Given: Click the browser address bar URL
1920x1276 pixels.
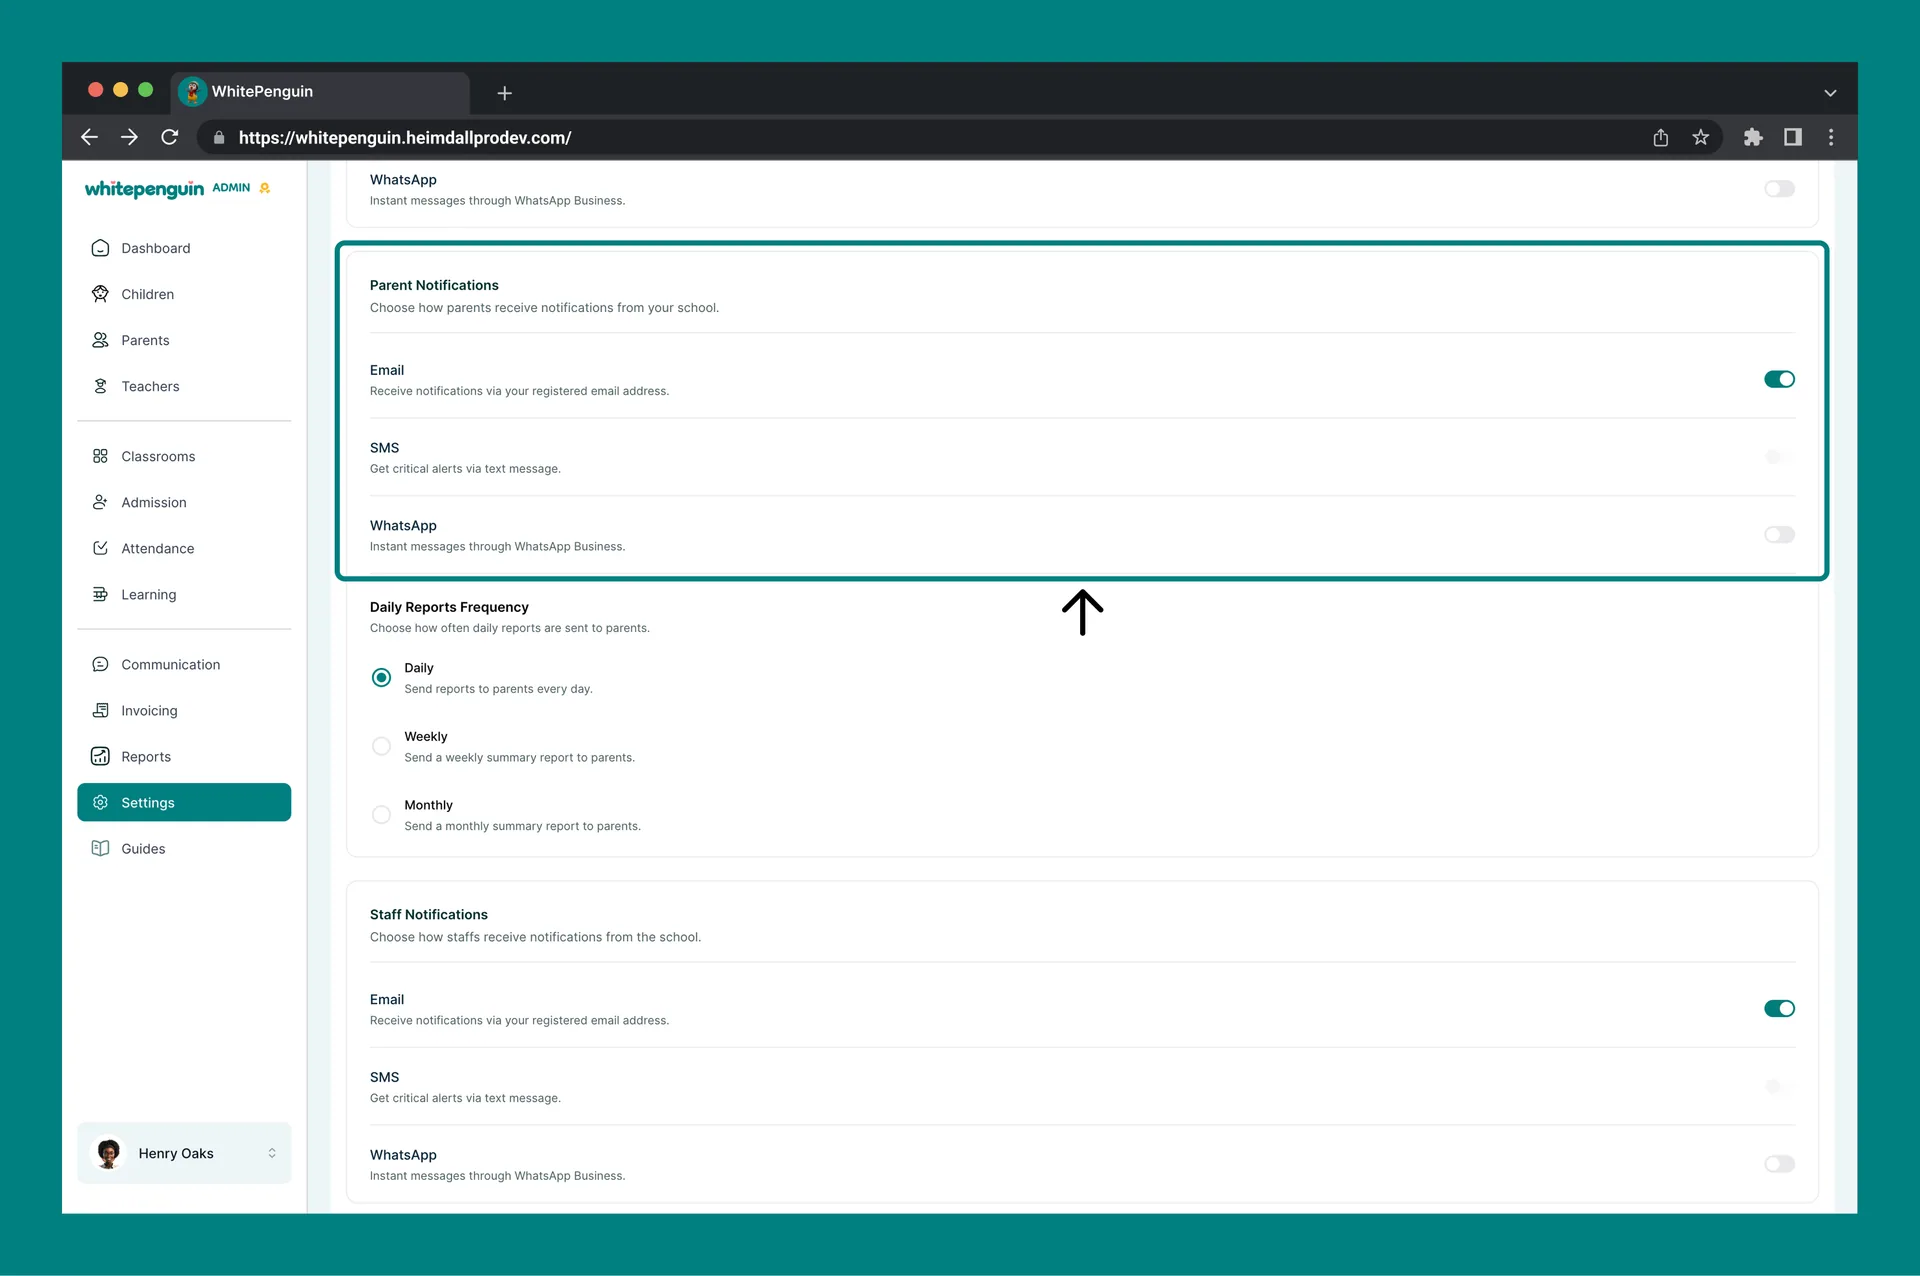Looking at the screenshot, I should pos(405,138).
